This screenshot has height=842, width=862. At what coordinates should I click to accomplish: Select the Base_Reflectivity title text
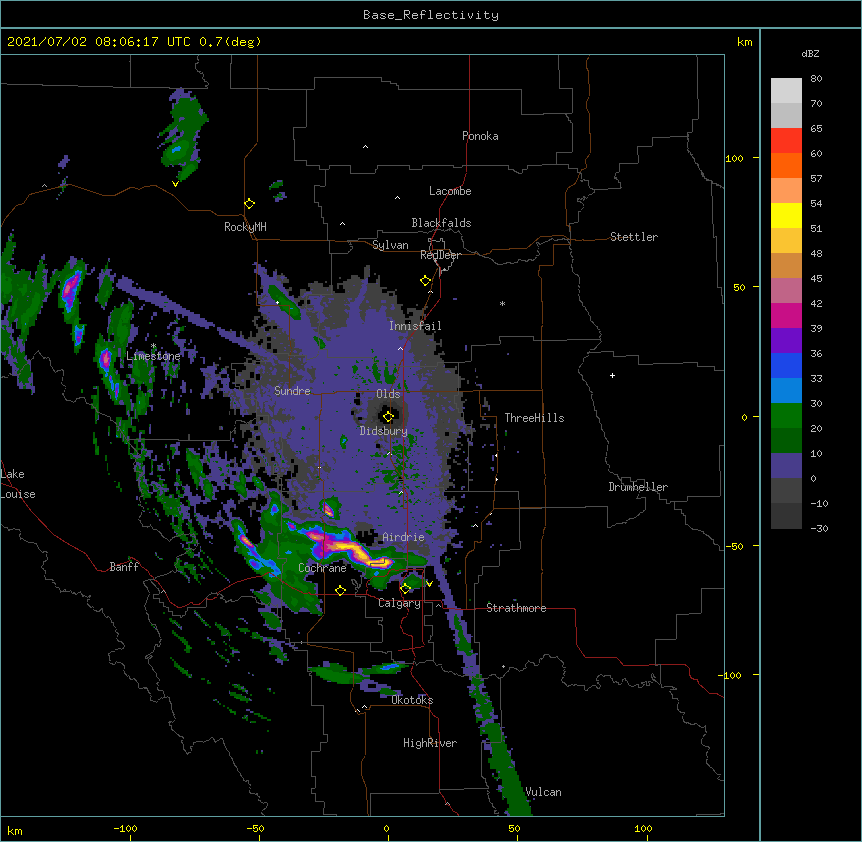[x=431, y=15]
